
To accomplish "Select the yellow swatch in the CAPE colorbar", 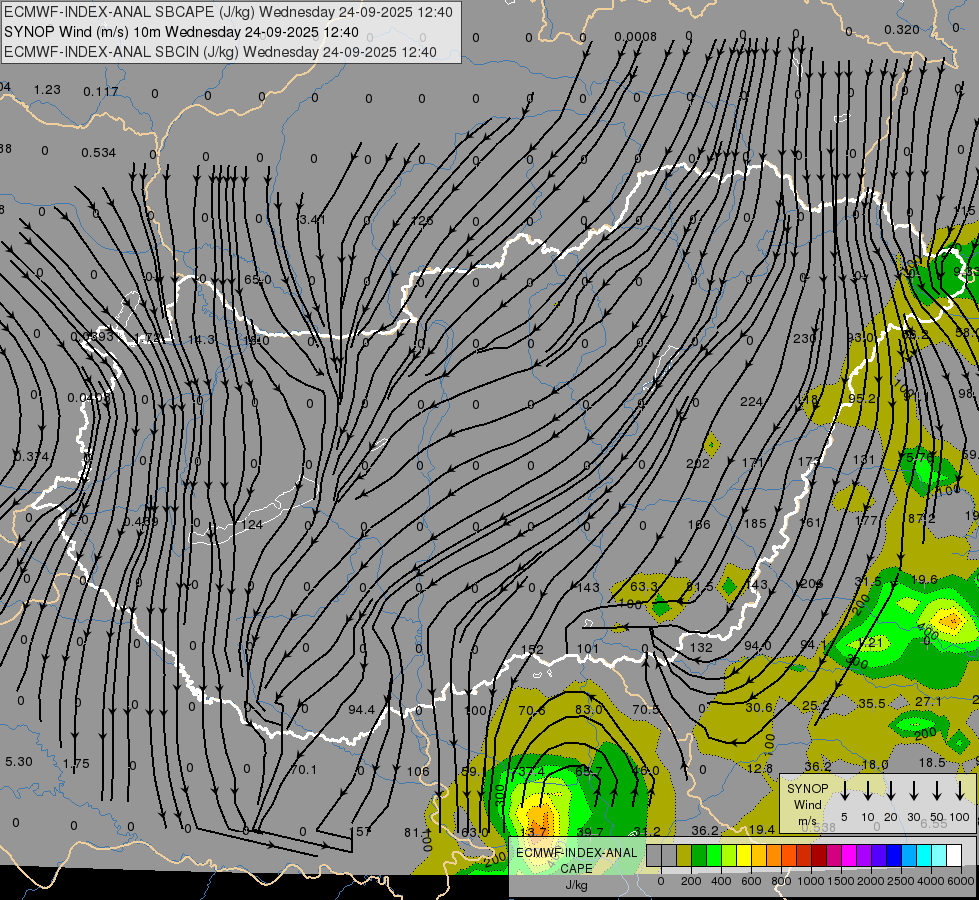I will point(744,855).
